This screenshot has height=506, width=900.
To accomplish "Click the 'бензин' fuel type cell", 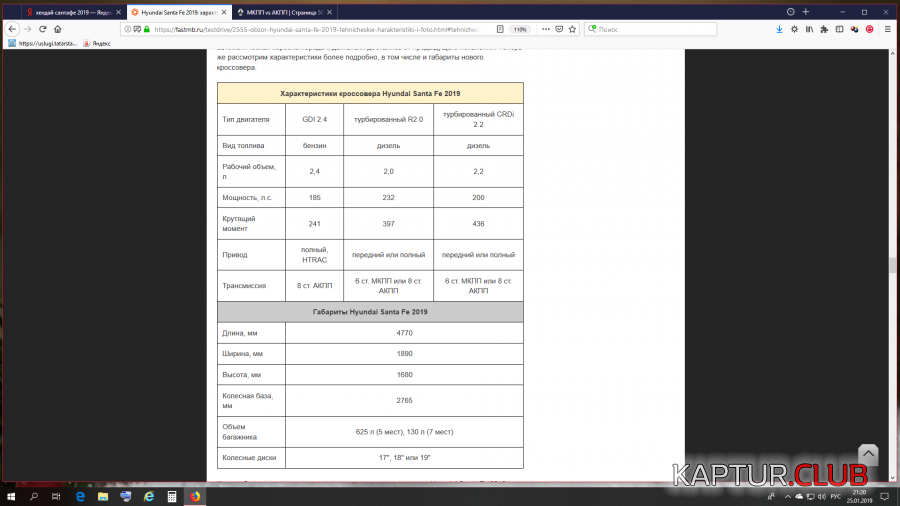I will coord(315,146).
